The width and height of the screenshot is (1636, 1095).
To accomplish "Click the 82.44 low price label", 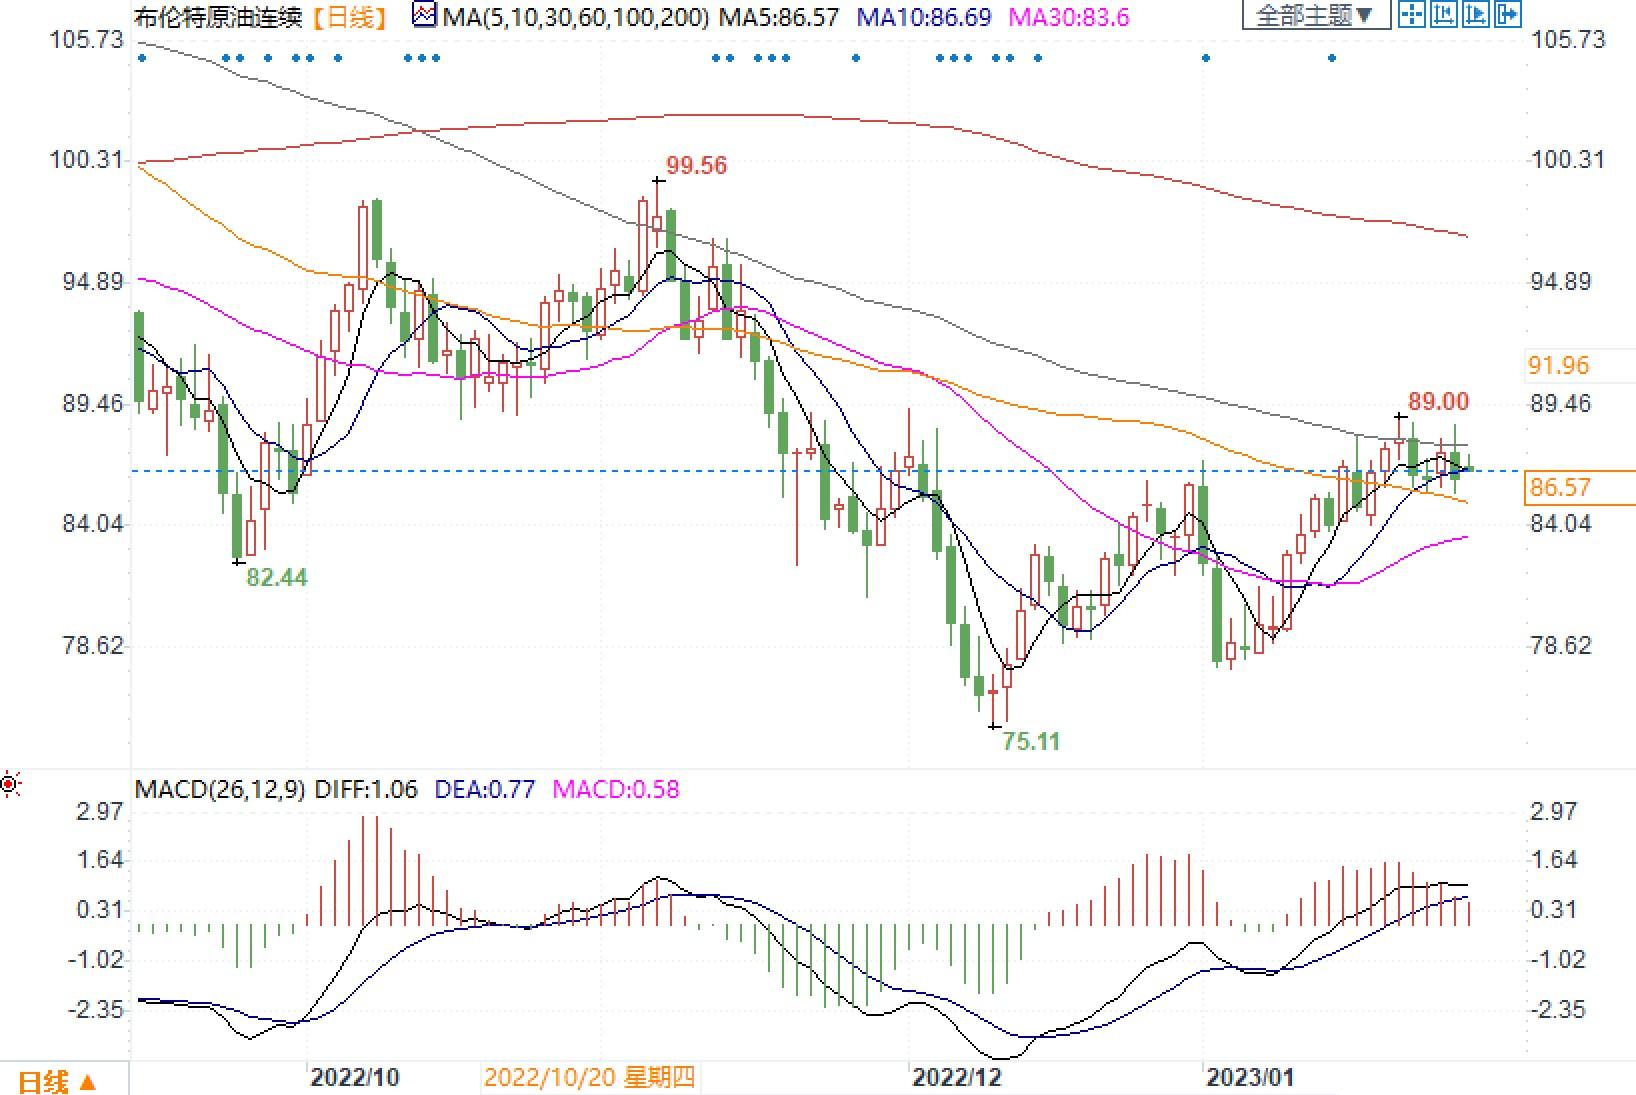I will [276, 577].
